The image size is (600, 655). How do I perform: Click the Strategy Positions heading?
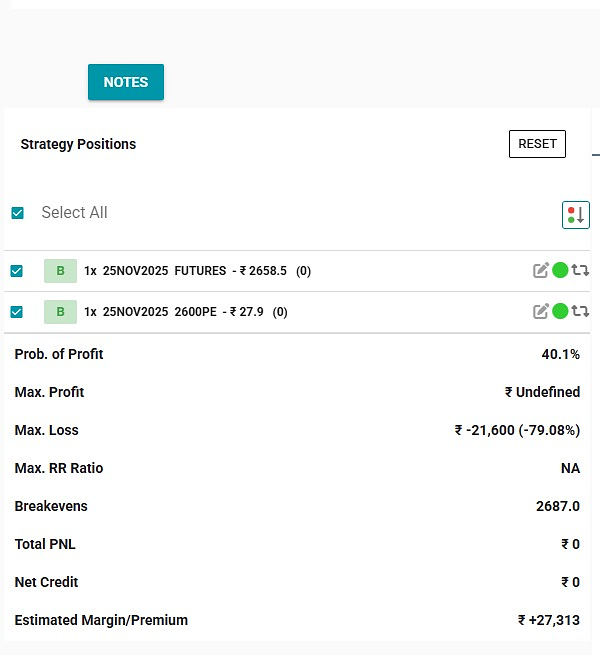(78, 144)
